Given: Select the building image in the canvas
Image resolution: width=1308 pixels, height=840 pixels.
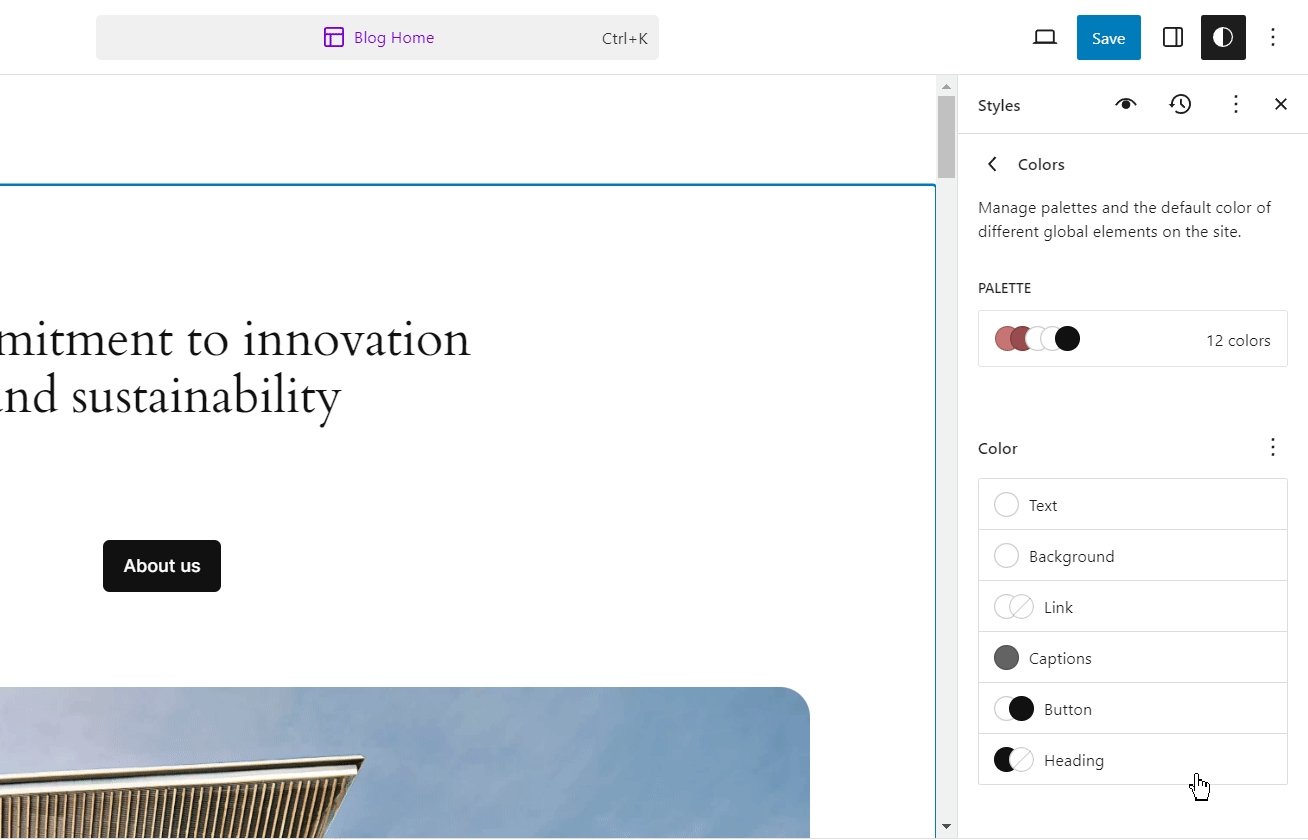Looking at the screenshot, I should click(404, 762).
